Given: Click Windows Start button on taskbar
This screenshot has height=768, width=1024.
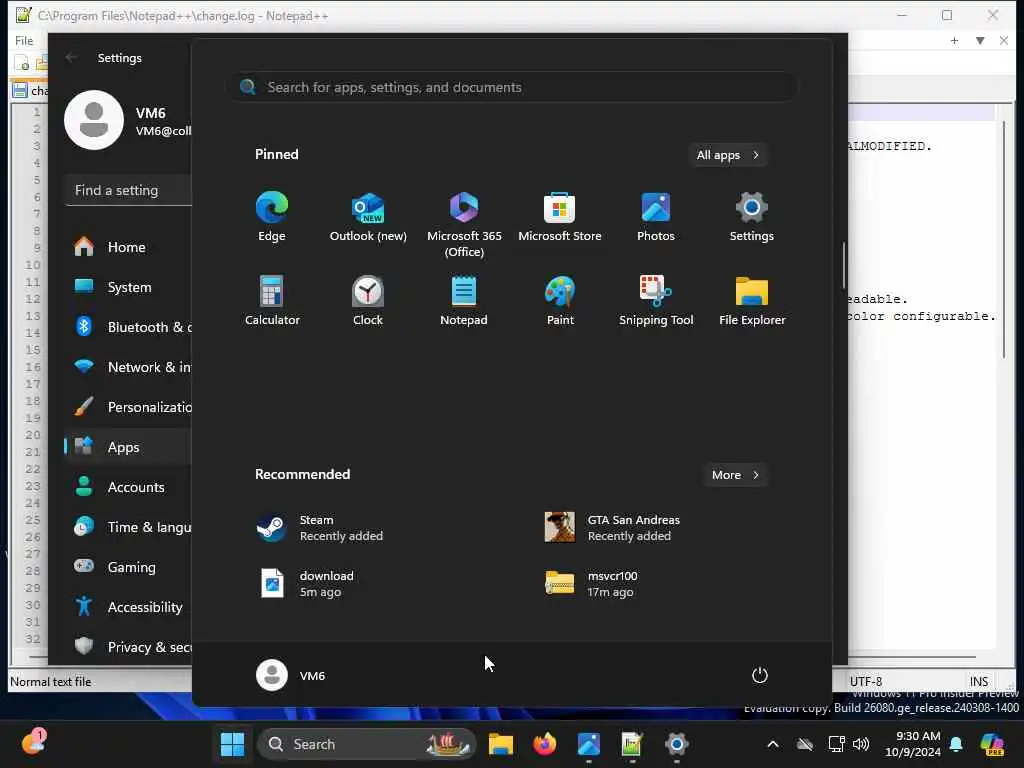Looking at the screenshot, I should [232, 744].
